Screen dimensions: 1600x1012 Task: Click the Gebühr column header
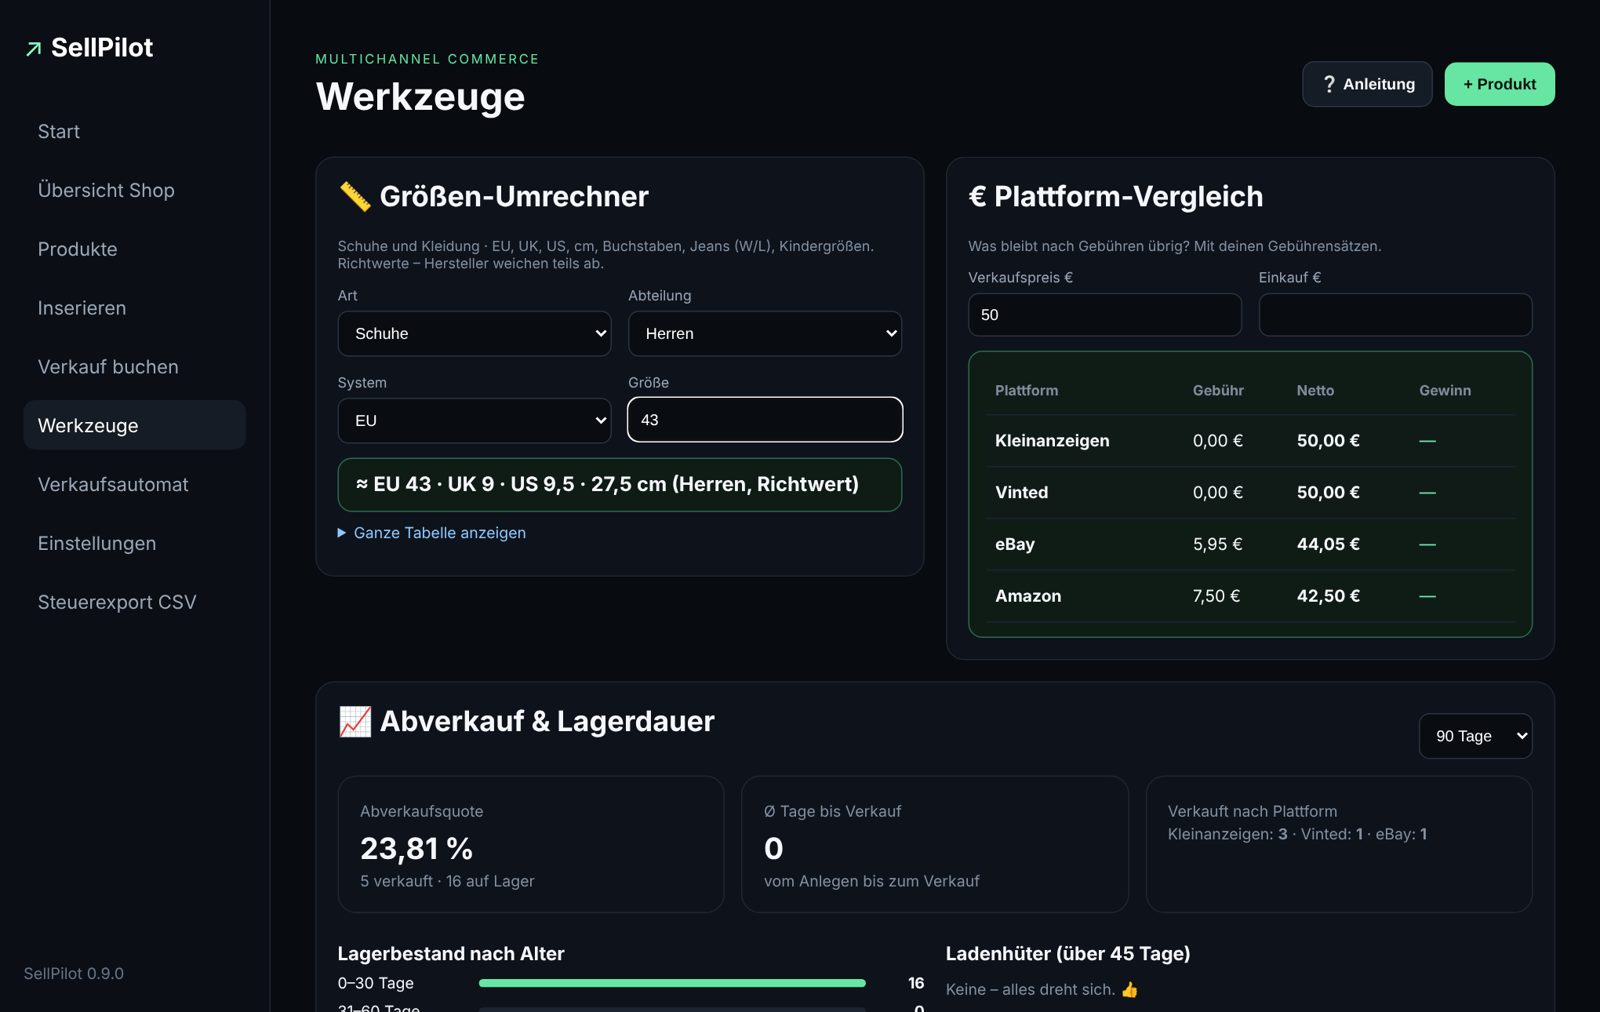[1218, 391]
